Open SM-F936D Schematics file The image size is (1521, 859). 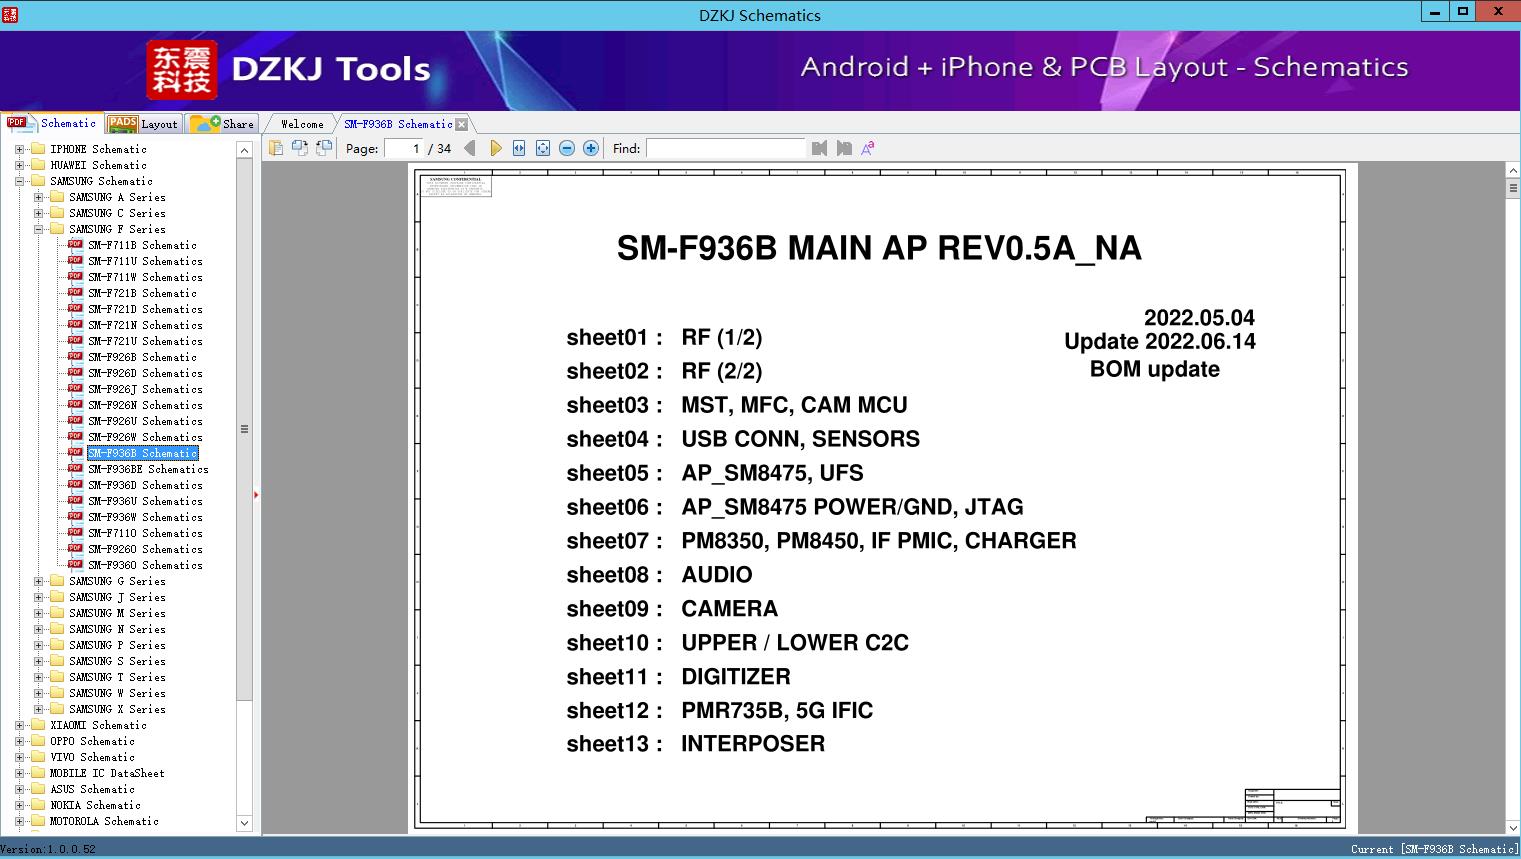pyautogui.click(x=145, y=485)
